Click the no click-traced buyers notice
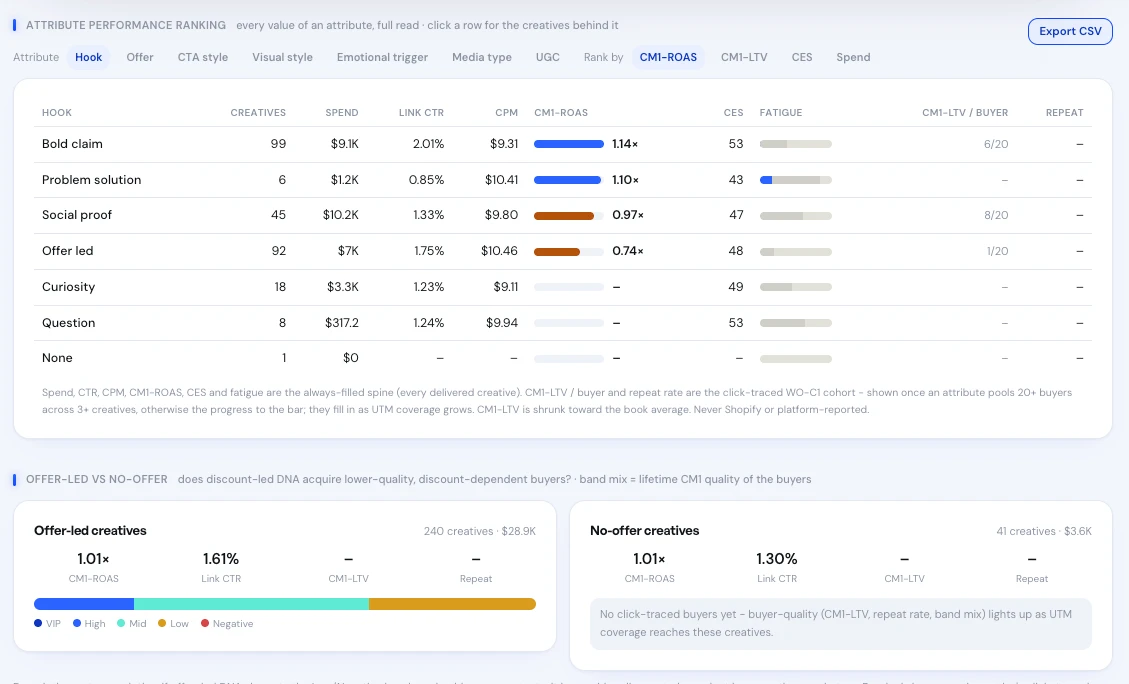Viewport: 1129px width, 684px height. tap(840, 624)
